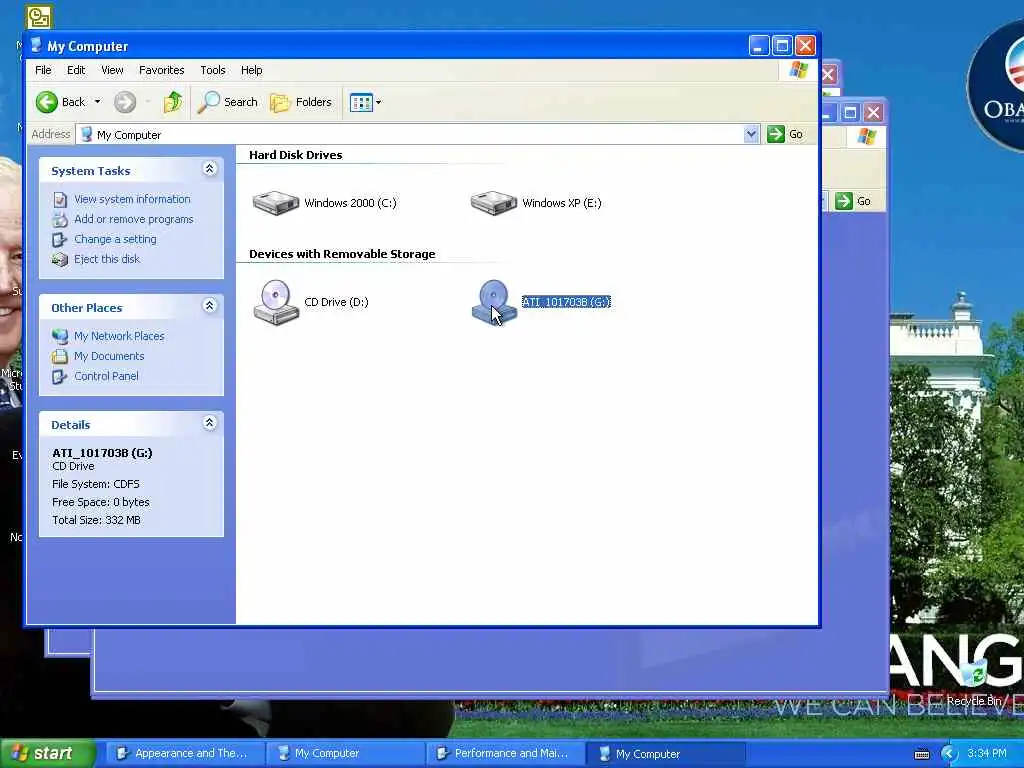Click the My Computer title bar icon

coord(37,46)
